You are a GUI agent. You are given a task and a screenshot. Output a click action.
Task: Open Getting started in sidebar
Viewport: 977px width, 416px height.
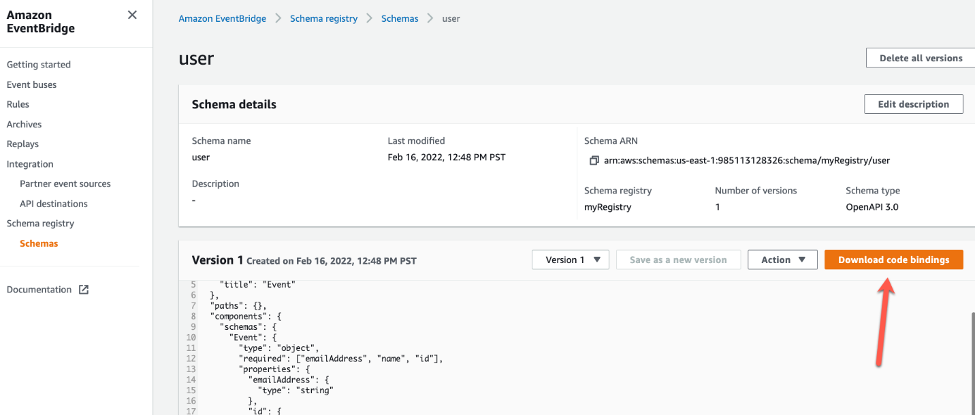pyautogui.click(x=39, y=65)
